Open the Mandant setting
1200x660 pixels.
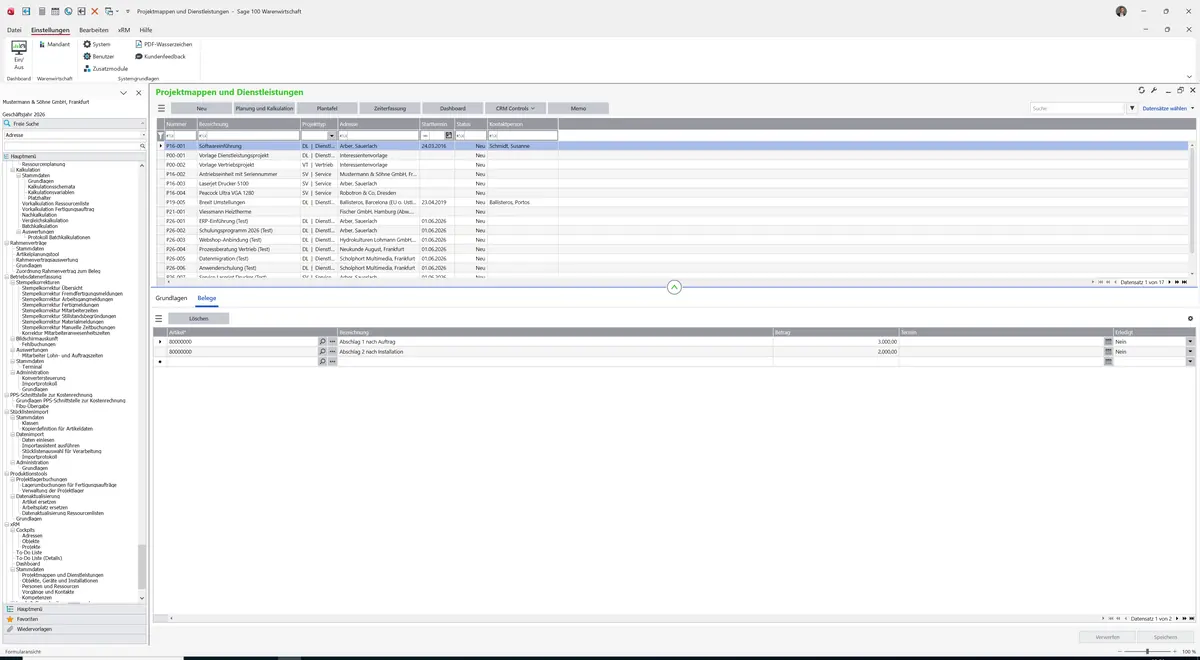54,44
